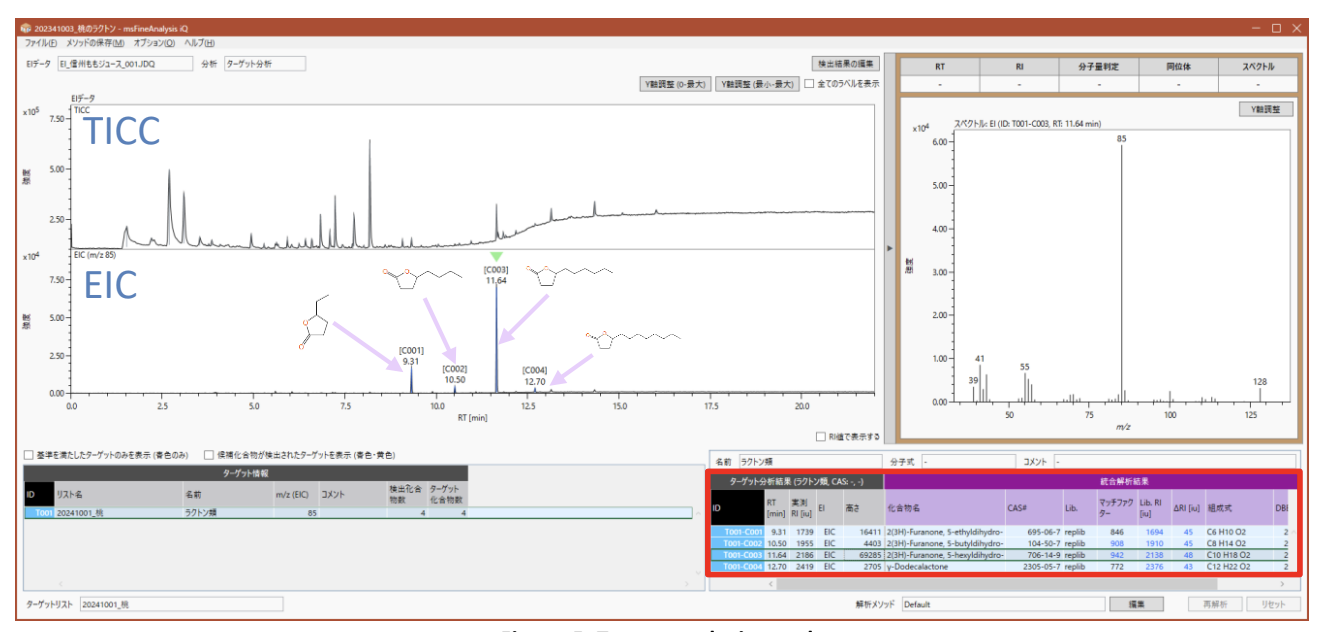1324x632 pixels.
Task: Check 基準を満たしたターゲットのみを表示 option
Action: (29, 454)
